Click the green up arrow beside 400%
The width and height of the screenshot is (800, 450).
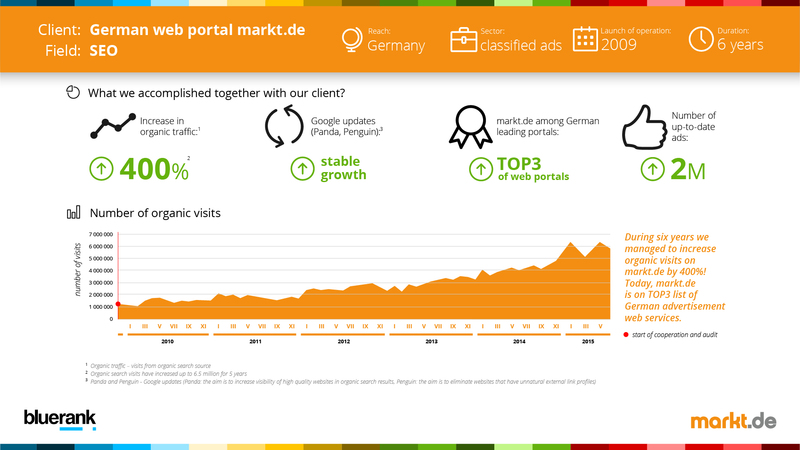101,168
